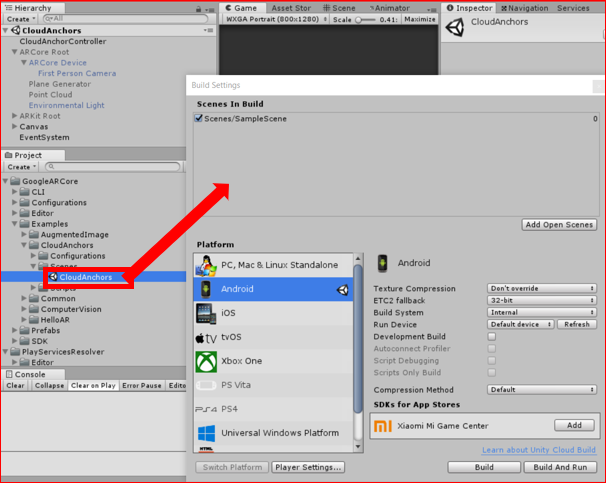Viewport: 606px width, 483px height.
Task: Select the iOS platform icon
Action: click(206, 313)
